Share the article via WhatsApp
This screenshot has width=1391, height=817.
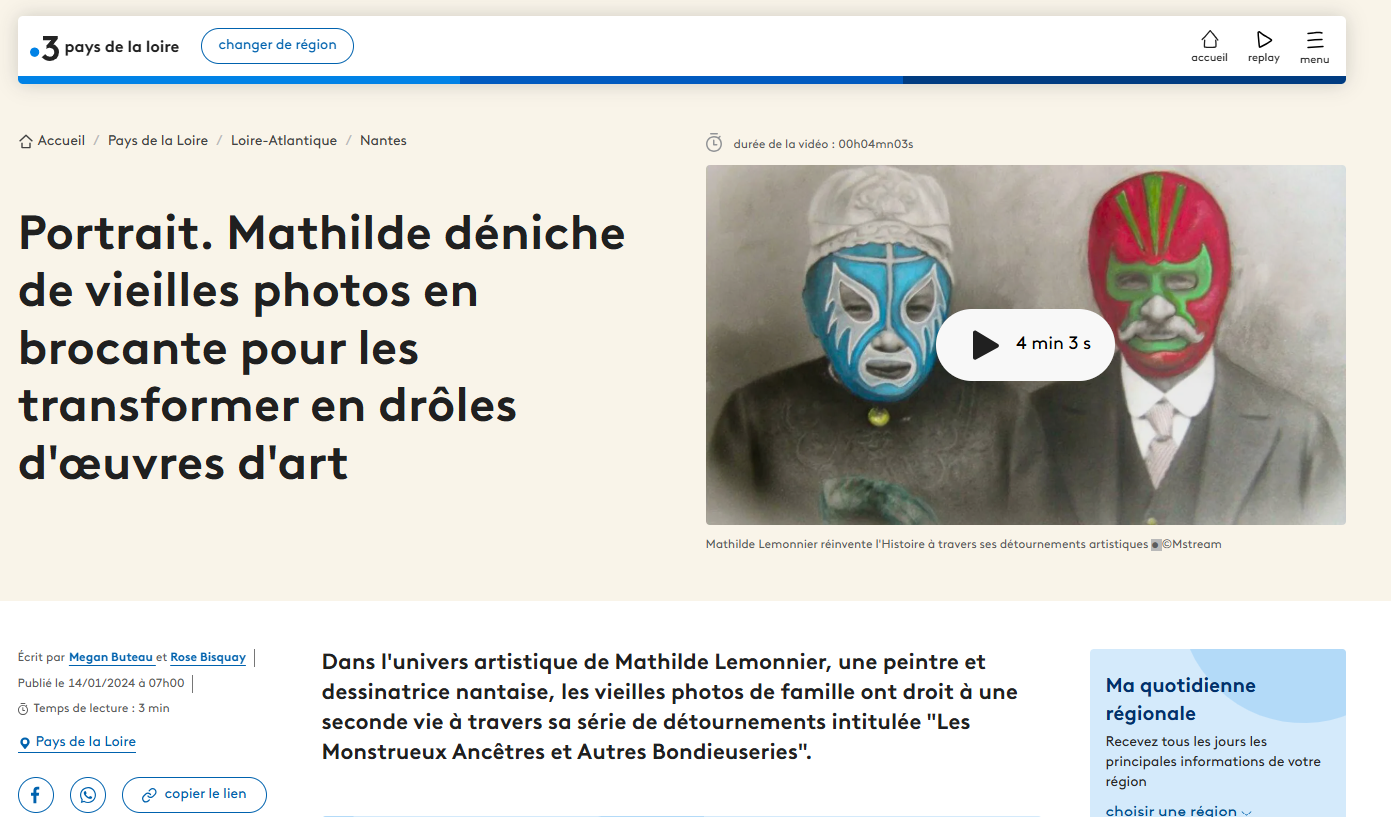(88, 795)
